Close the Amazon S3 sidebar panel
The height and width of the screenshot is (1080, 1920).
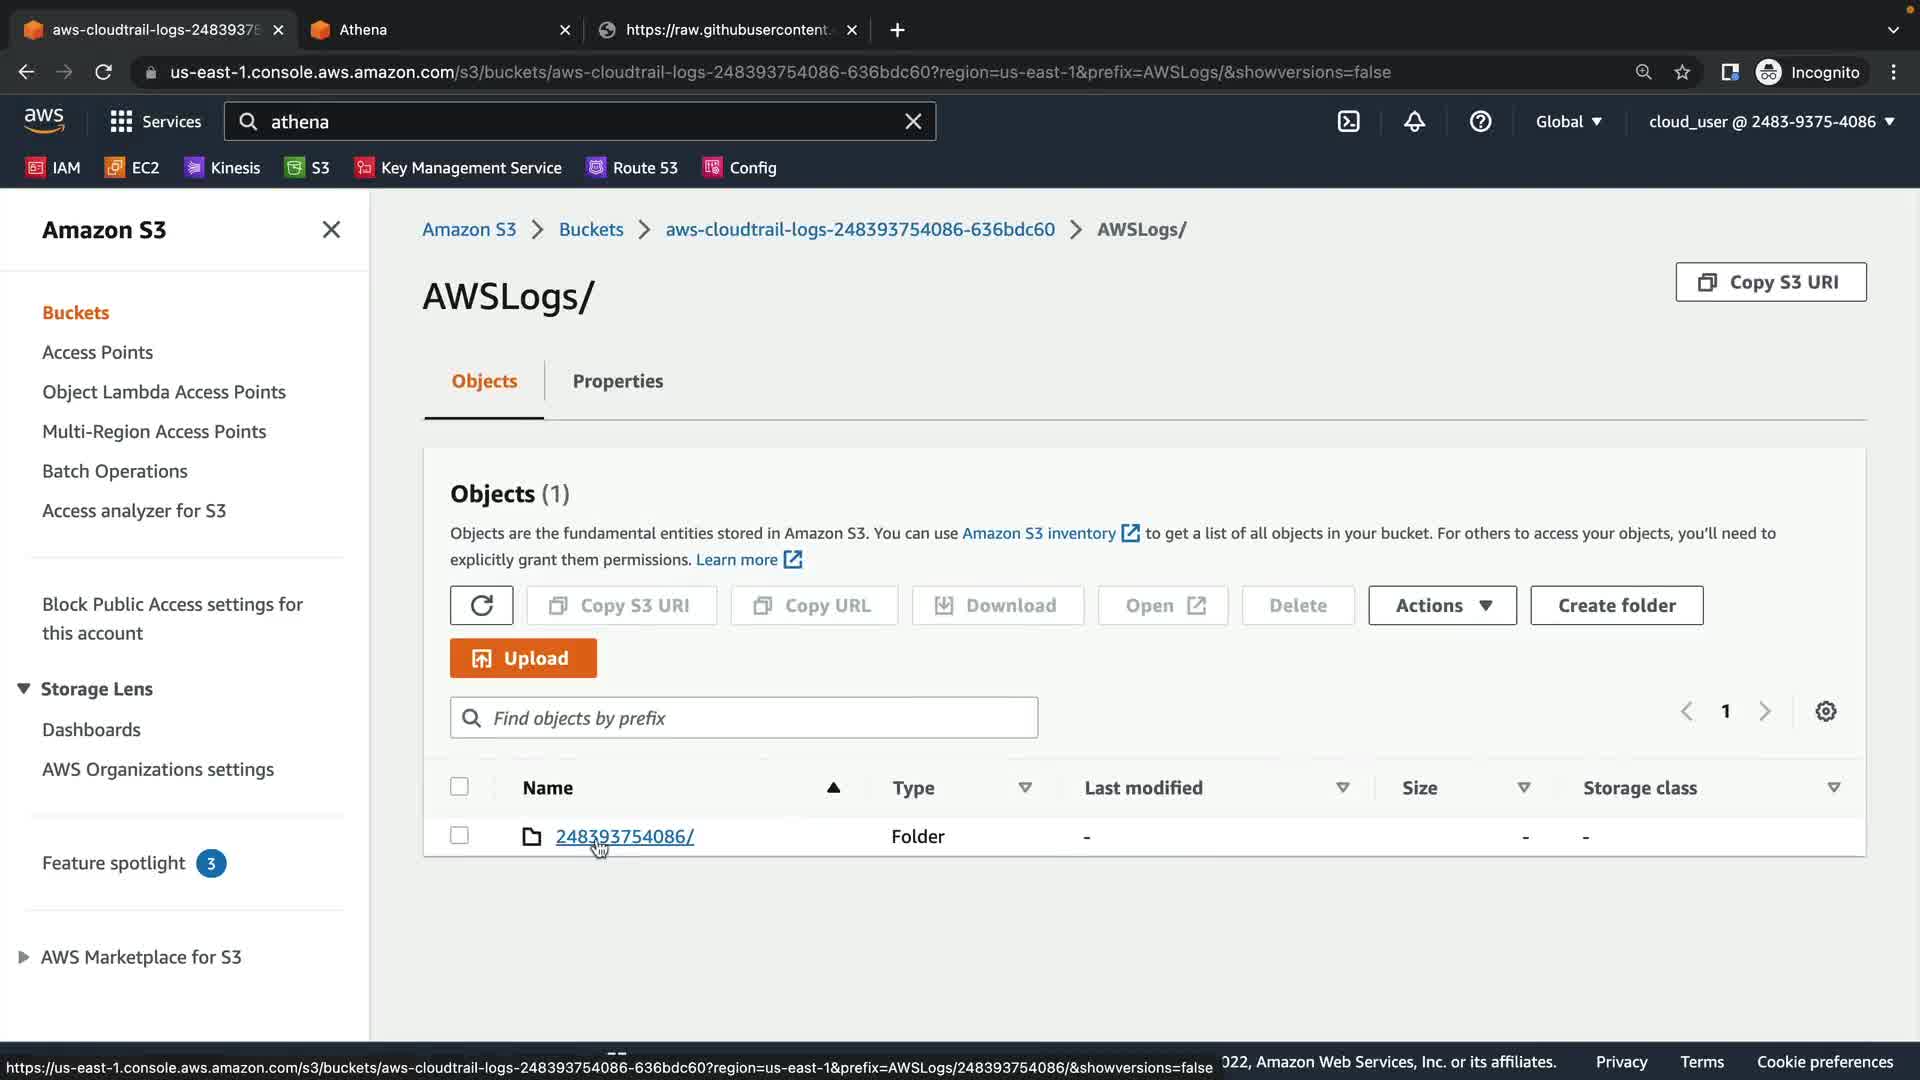331,230
